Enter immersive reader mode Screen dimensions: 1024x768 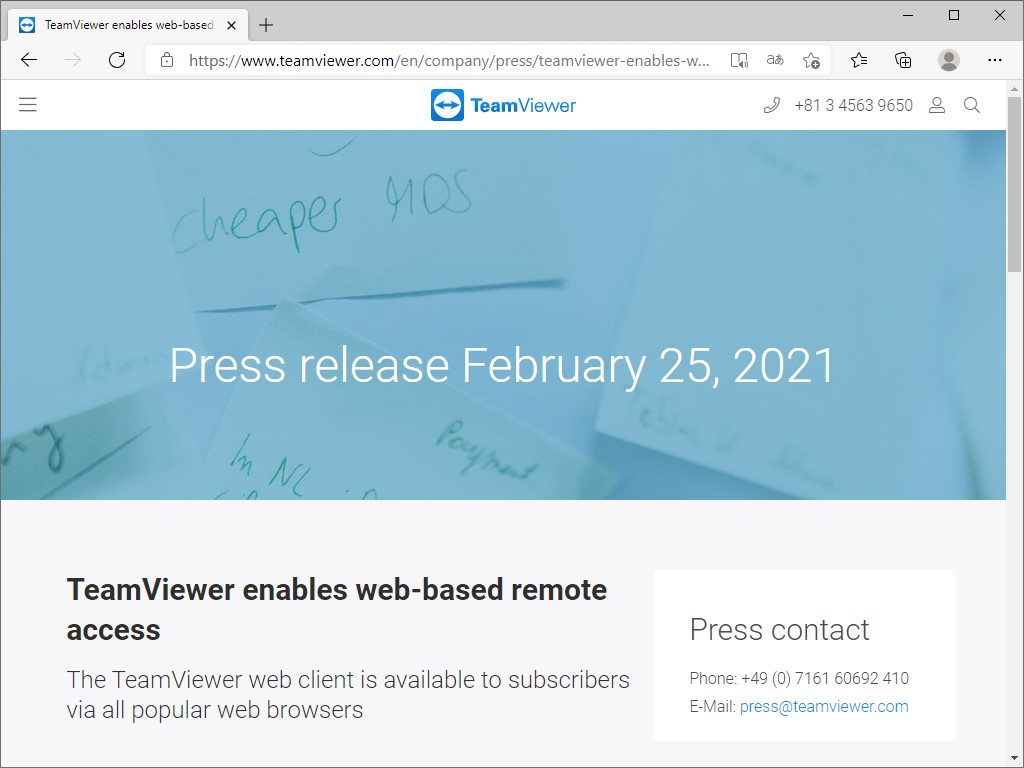[x=739, y=60]
